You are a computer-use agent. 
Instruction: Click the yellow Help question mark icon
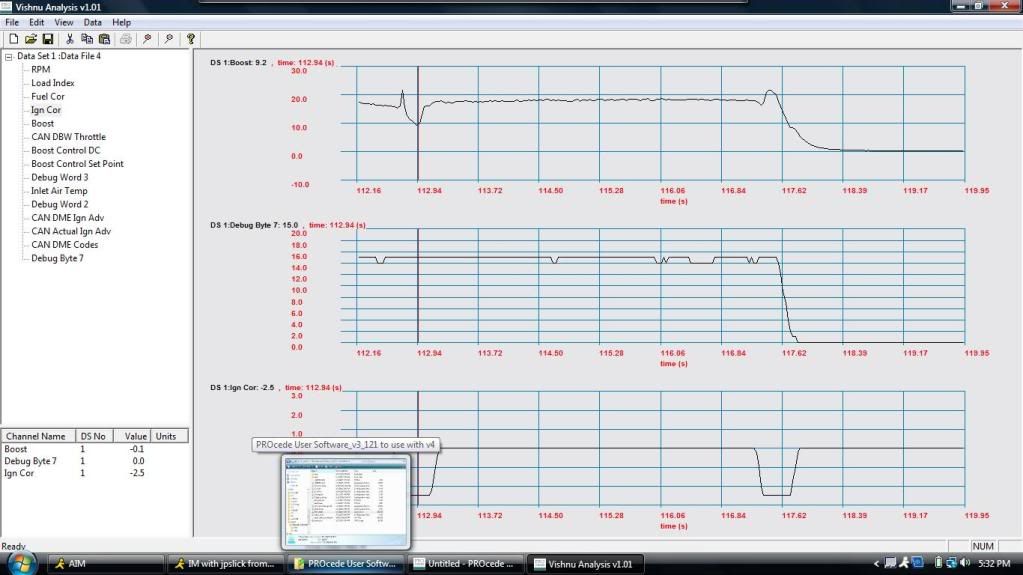point(190,39)
